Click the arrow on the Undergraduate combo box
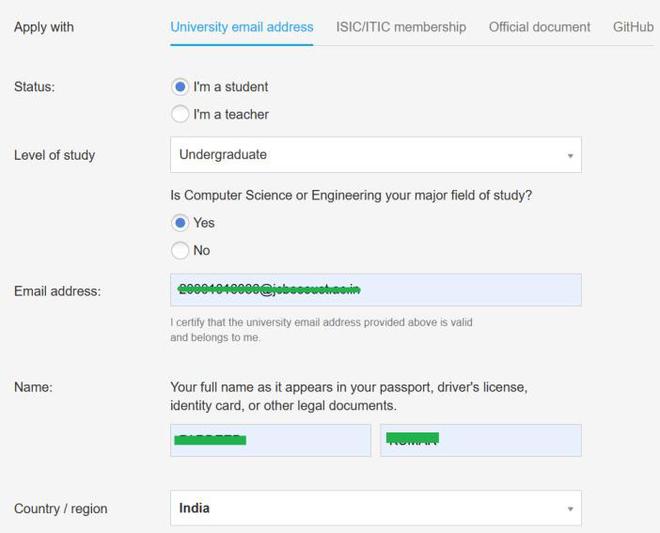The width and height of the screenshot is (660, 533). pyautogui.click(x=570, y=156)
